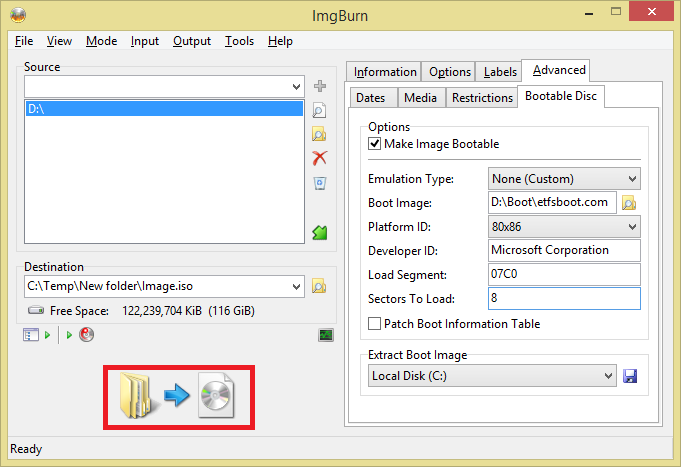The width and height of the screenshot is (681, 467).
Task: Open the Output menu
Action: click(x=192, y=41)
